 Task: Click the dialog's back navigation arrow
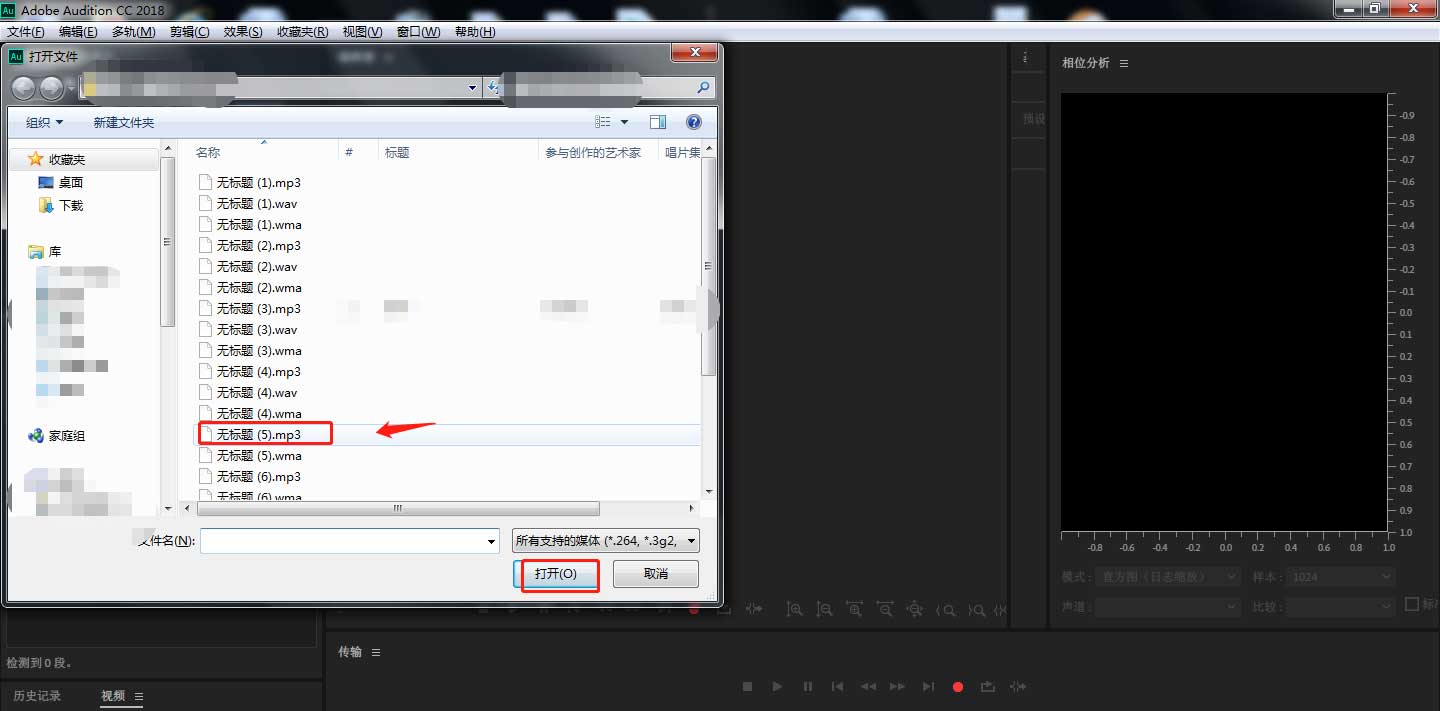point(23,88)
